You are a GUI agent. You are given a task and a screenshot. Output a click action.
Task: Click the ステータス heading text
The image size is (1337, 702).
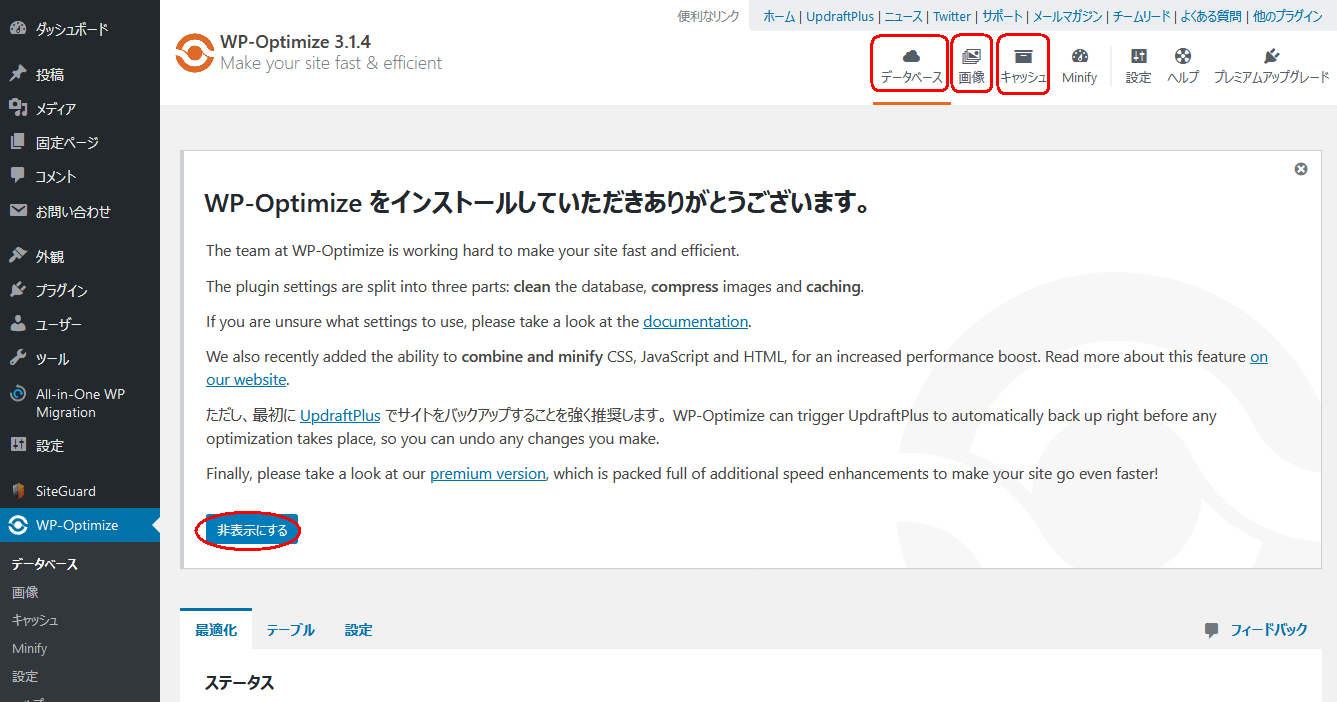(239, 683)
